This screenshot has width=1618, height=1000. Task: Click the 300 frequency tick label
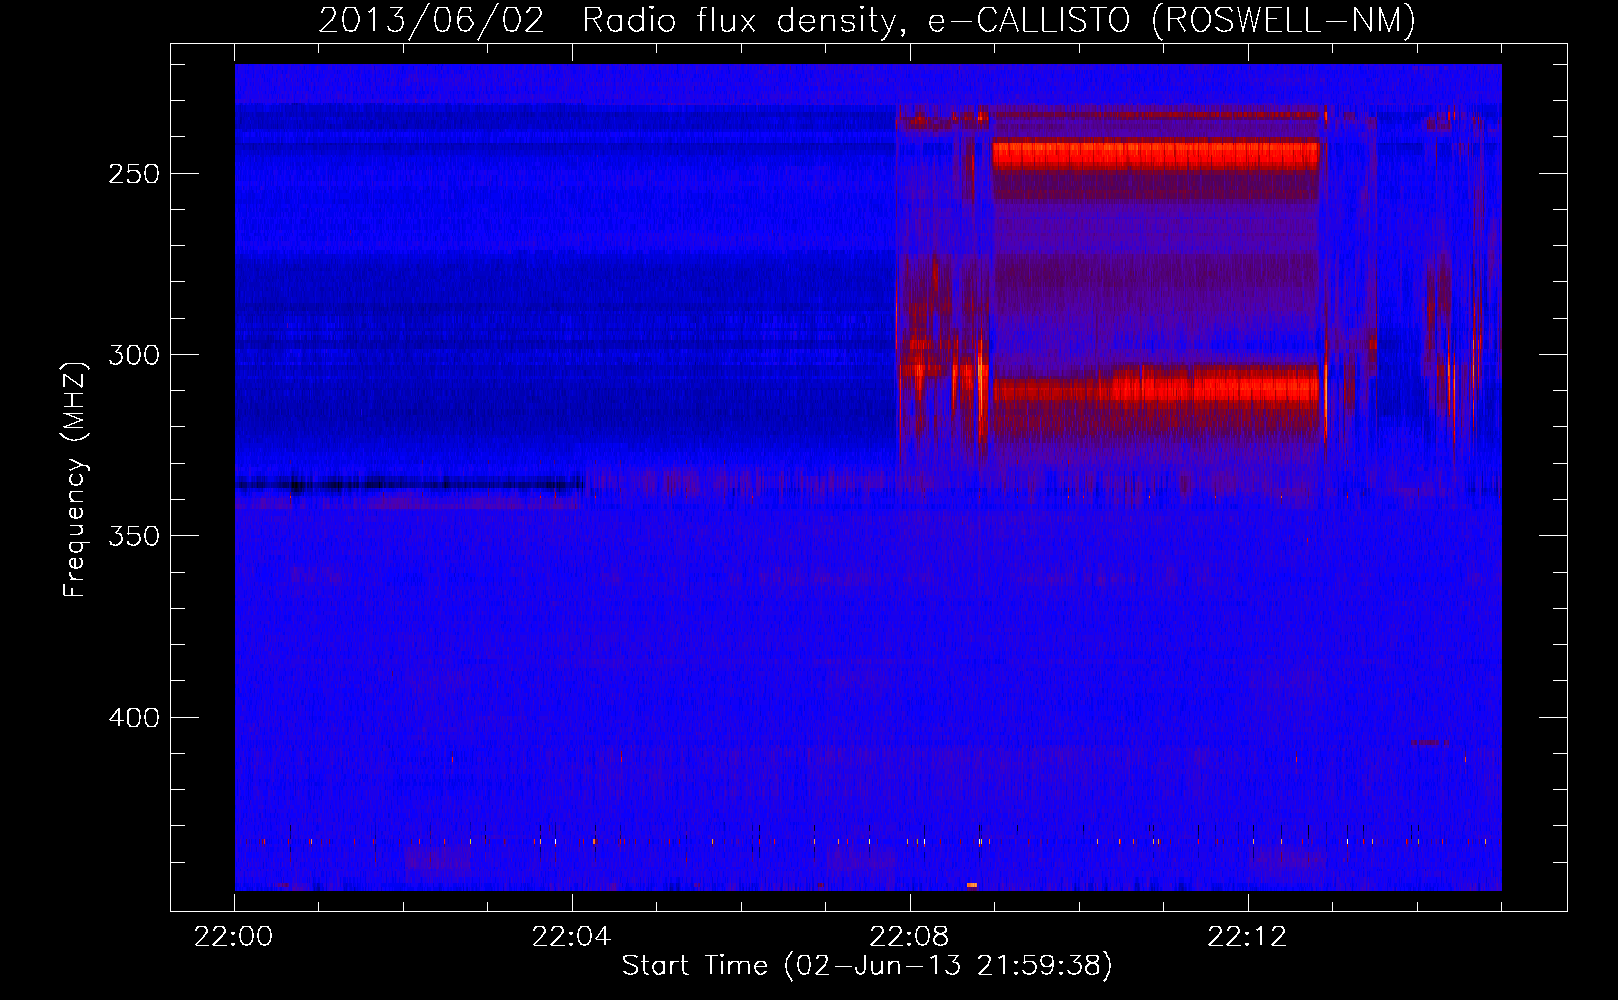[x=134, y=355]
